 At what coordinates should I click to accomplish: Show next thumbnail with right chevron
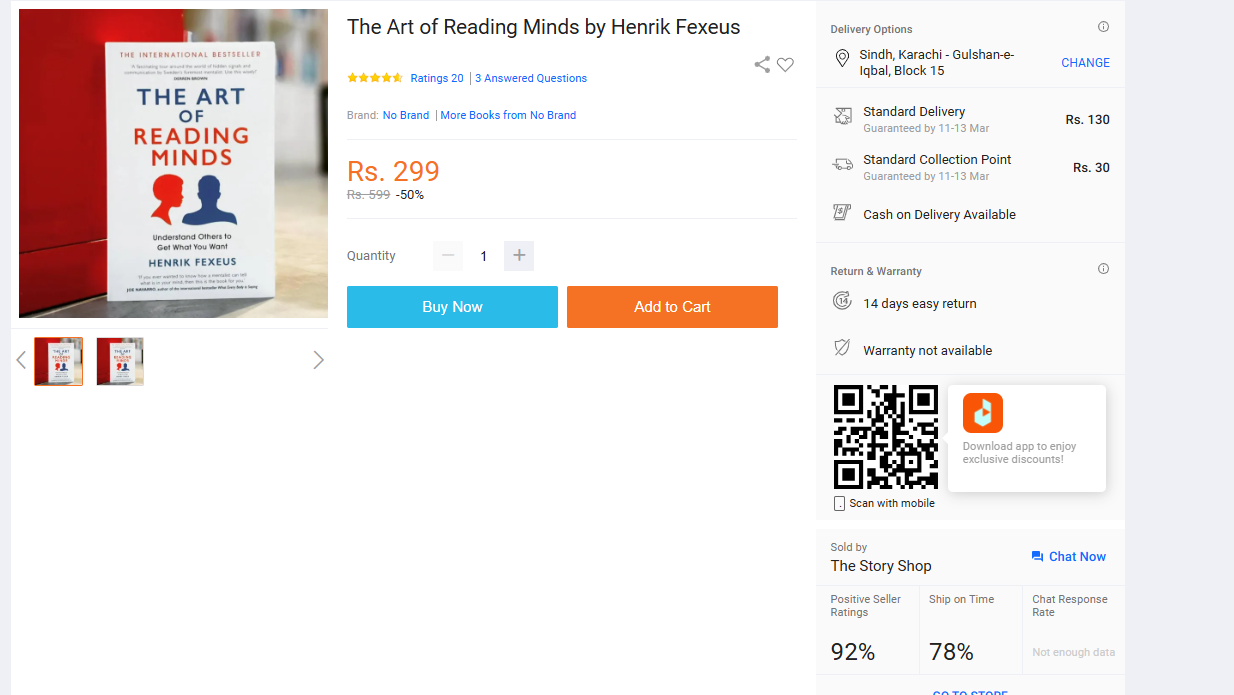318,360
